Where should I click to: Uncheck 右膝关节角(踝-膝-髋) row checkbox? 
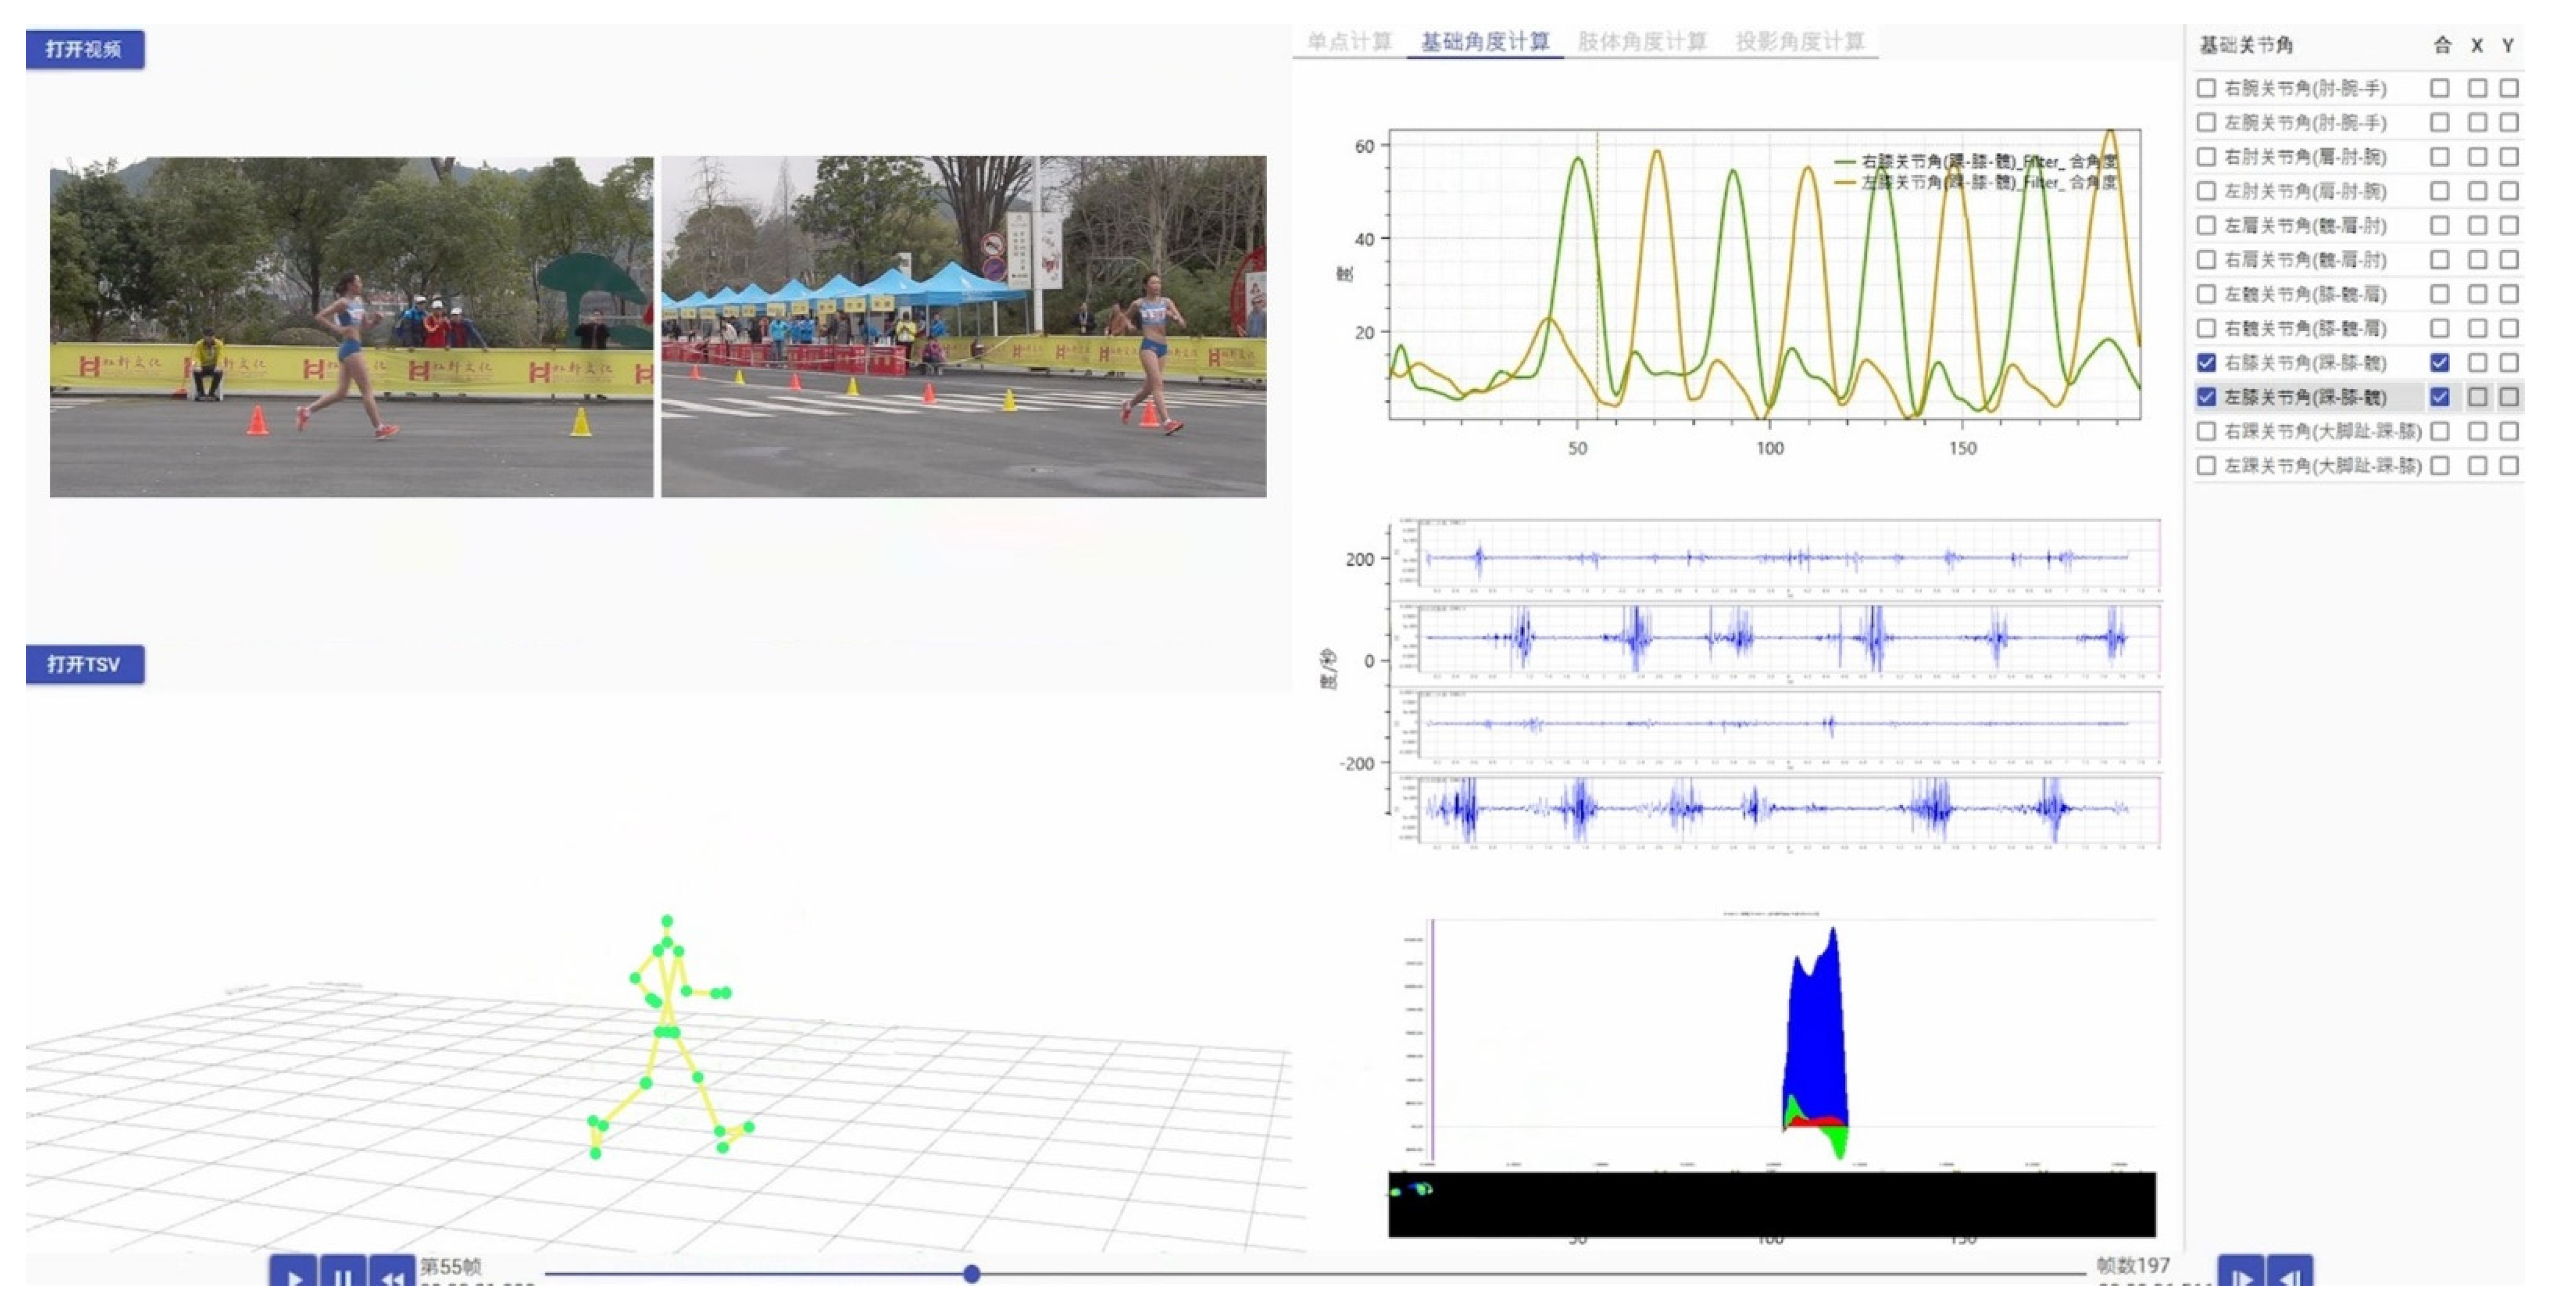(2206, 363)
